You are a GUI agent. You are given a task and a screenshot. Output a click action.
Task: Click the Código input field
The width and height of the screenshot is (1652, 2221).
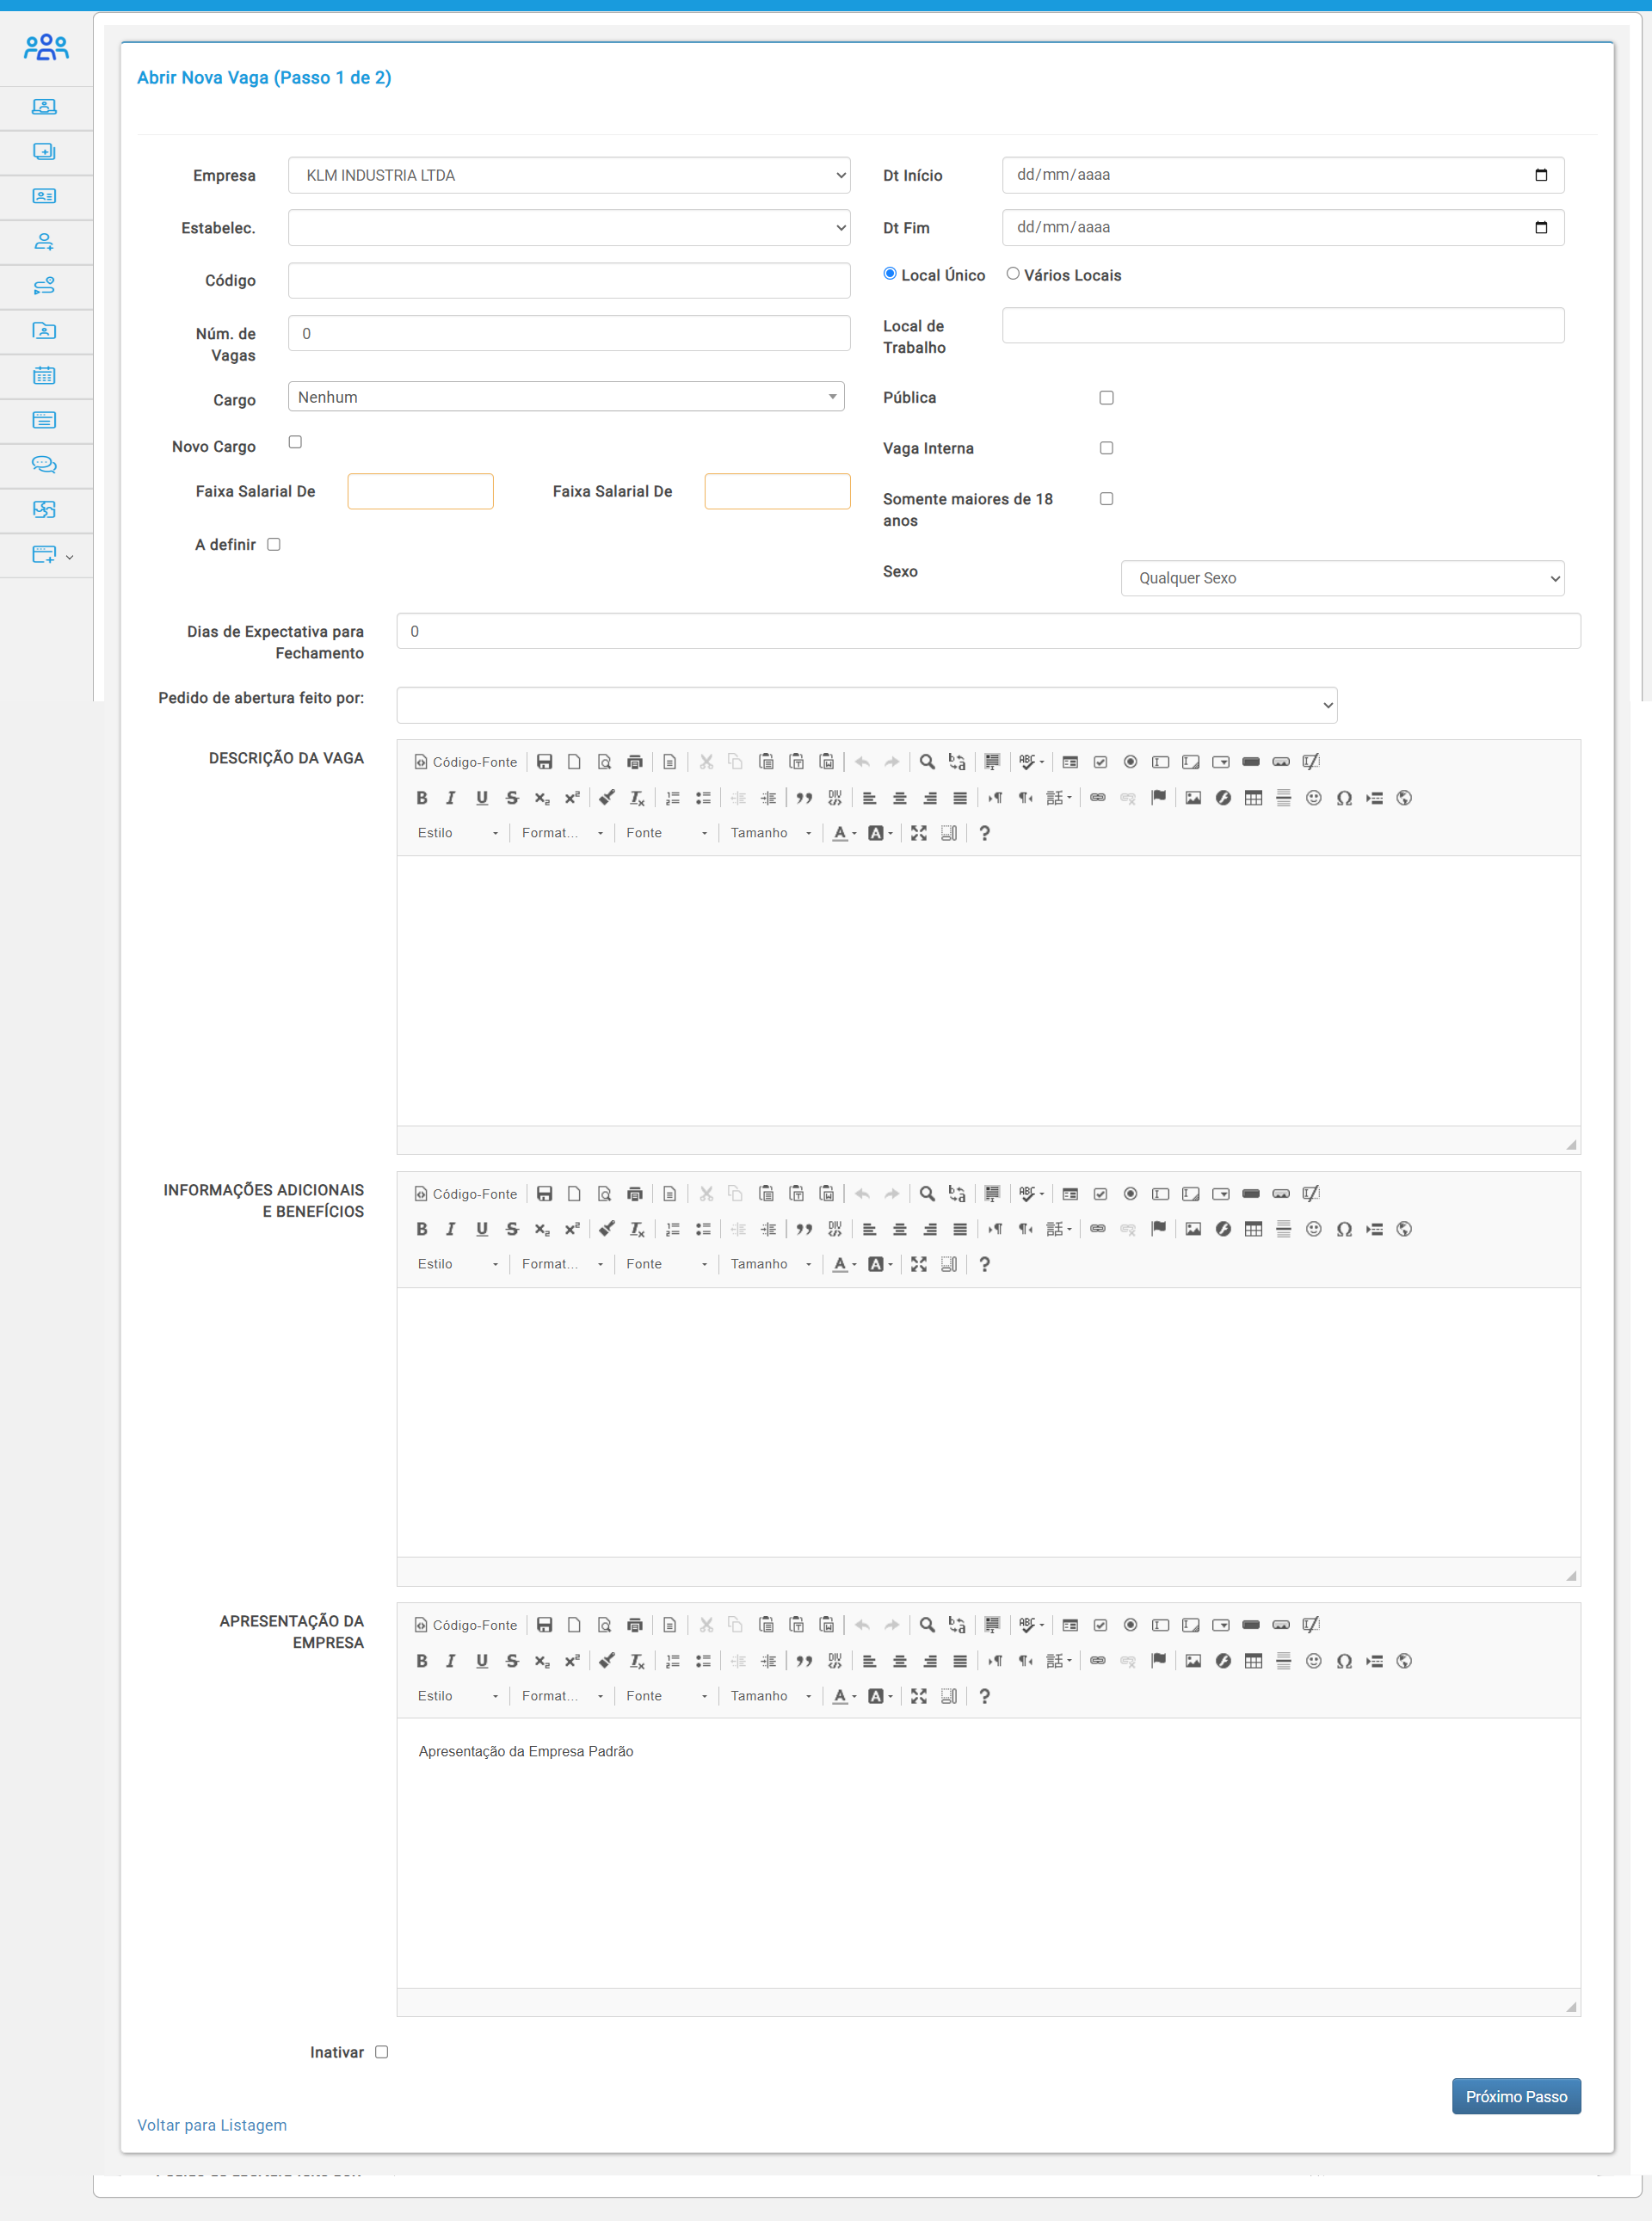coord(569,281)
